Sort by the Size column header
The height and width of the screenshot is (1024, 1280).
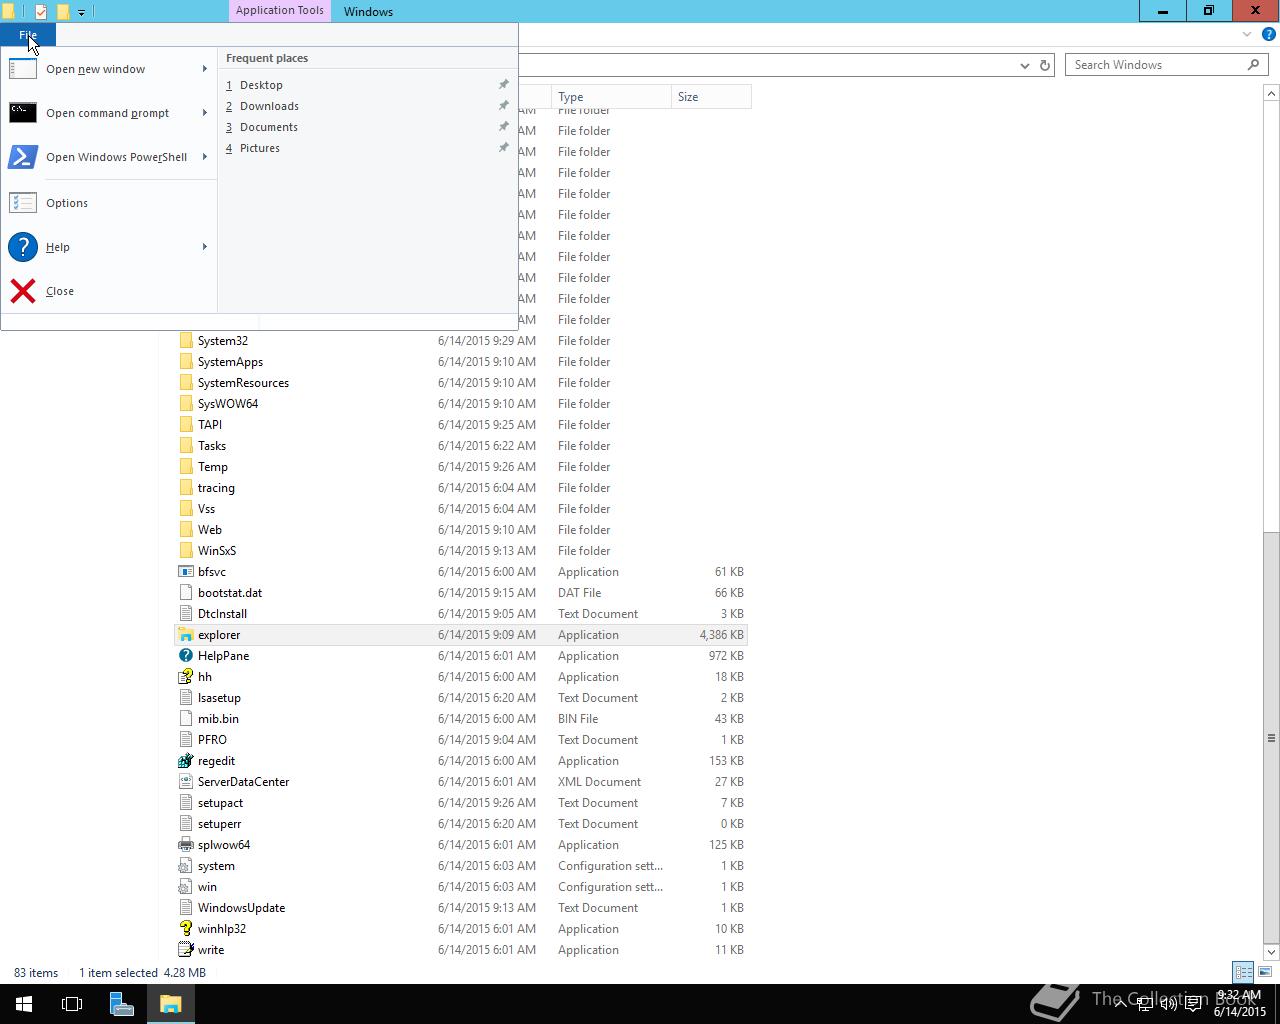point(711,97)
